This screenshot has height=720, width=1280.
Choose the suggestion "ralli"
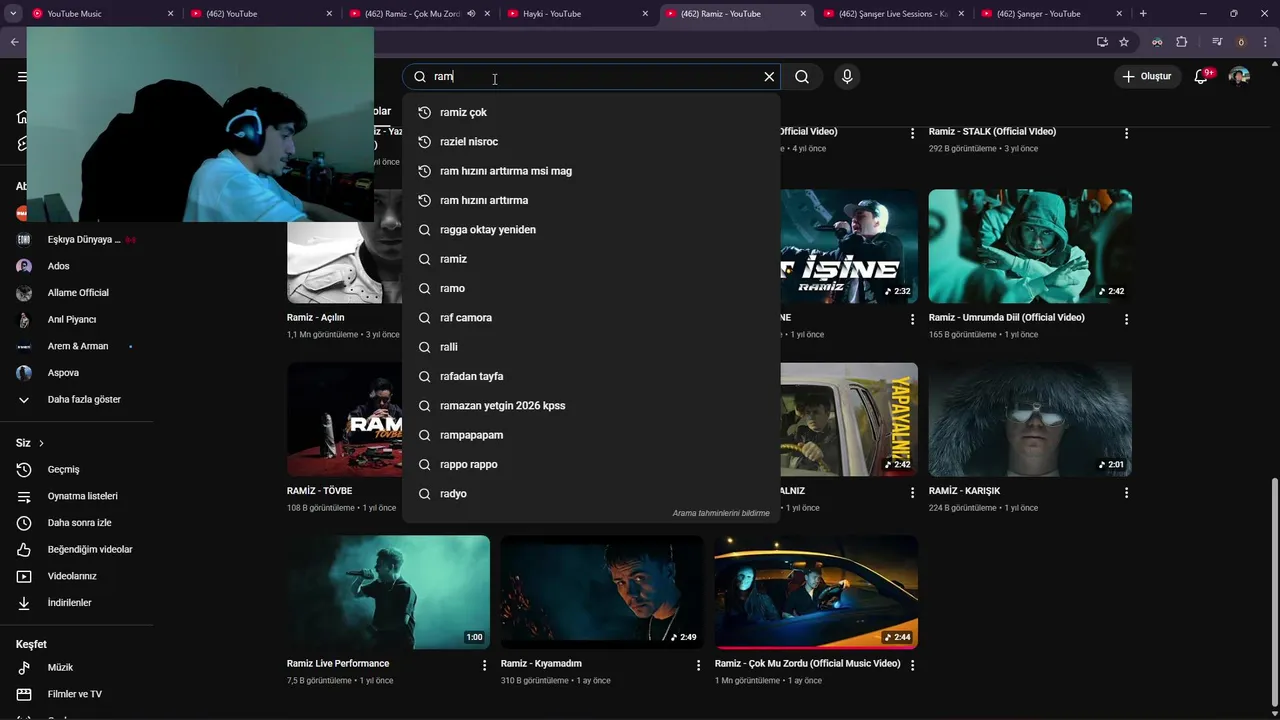coord(591,347)
